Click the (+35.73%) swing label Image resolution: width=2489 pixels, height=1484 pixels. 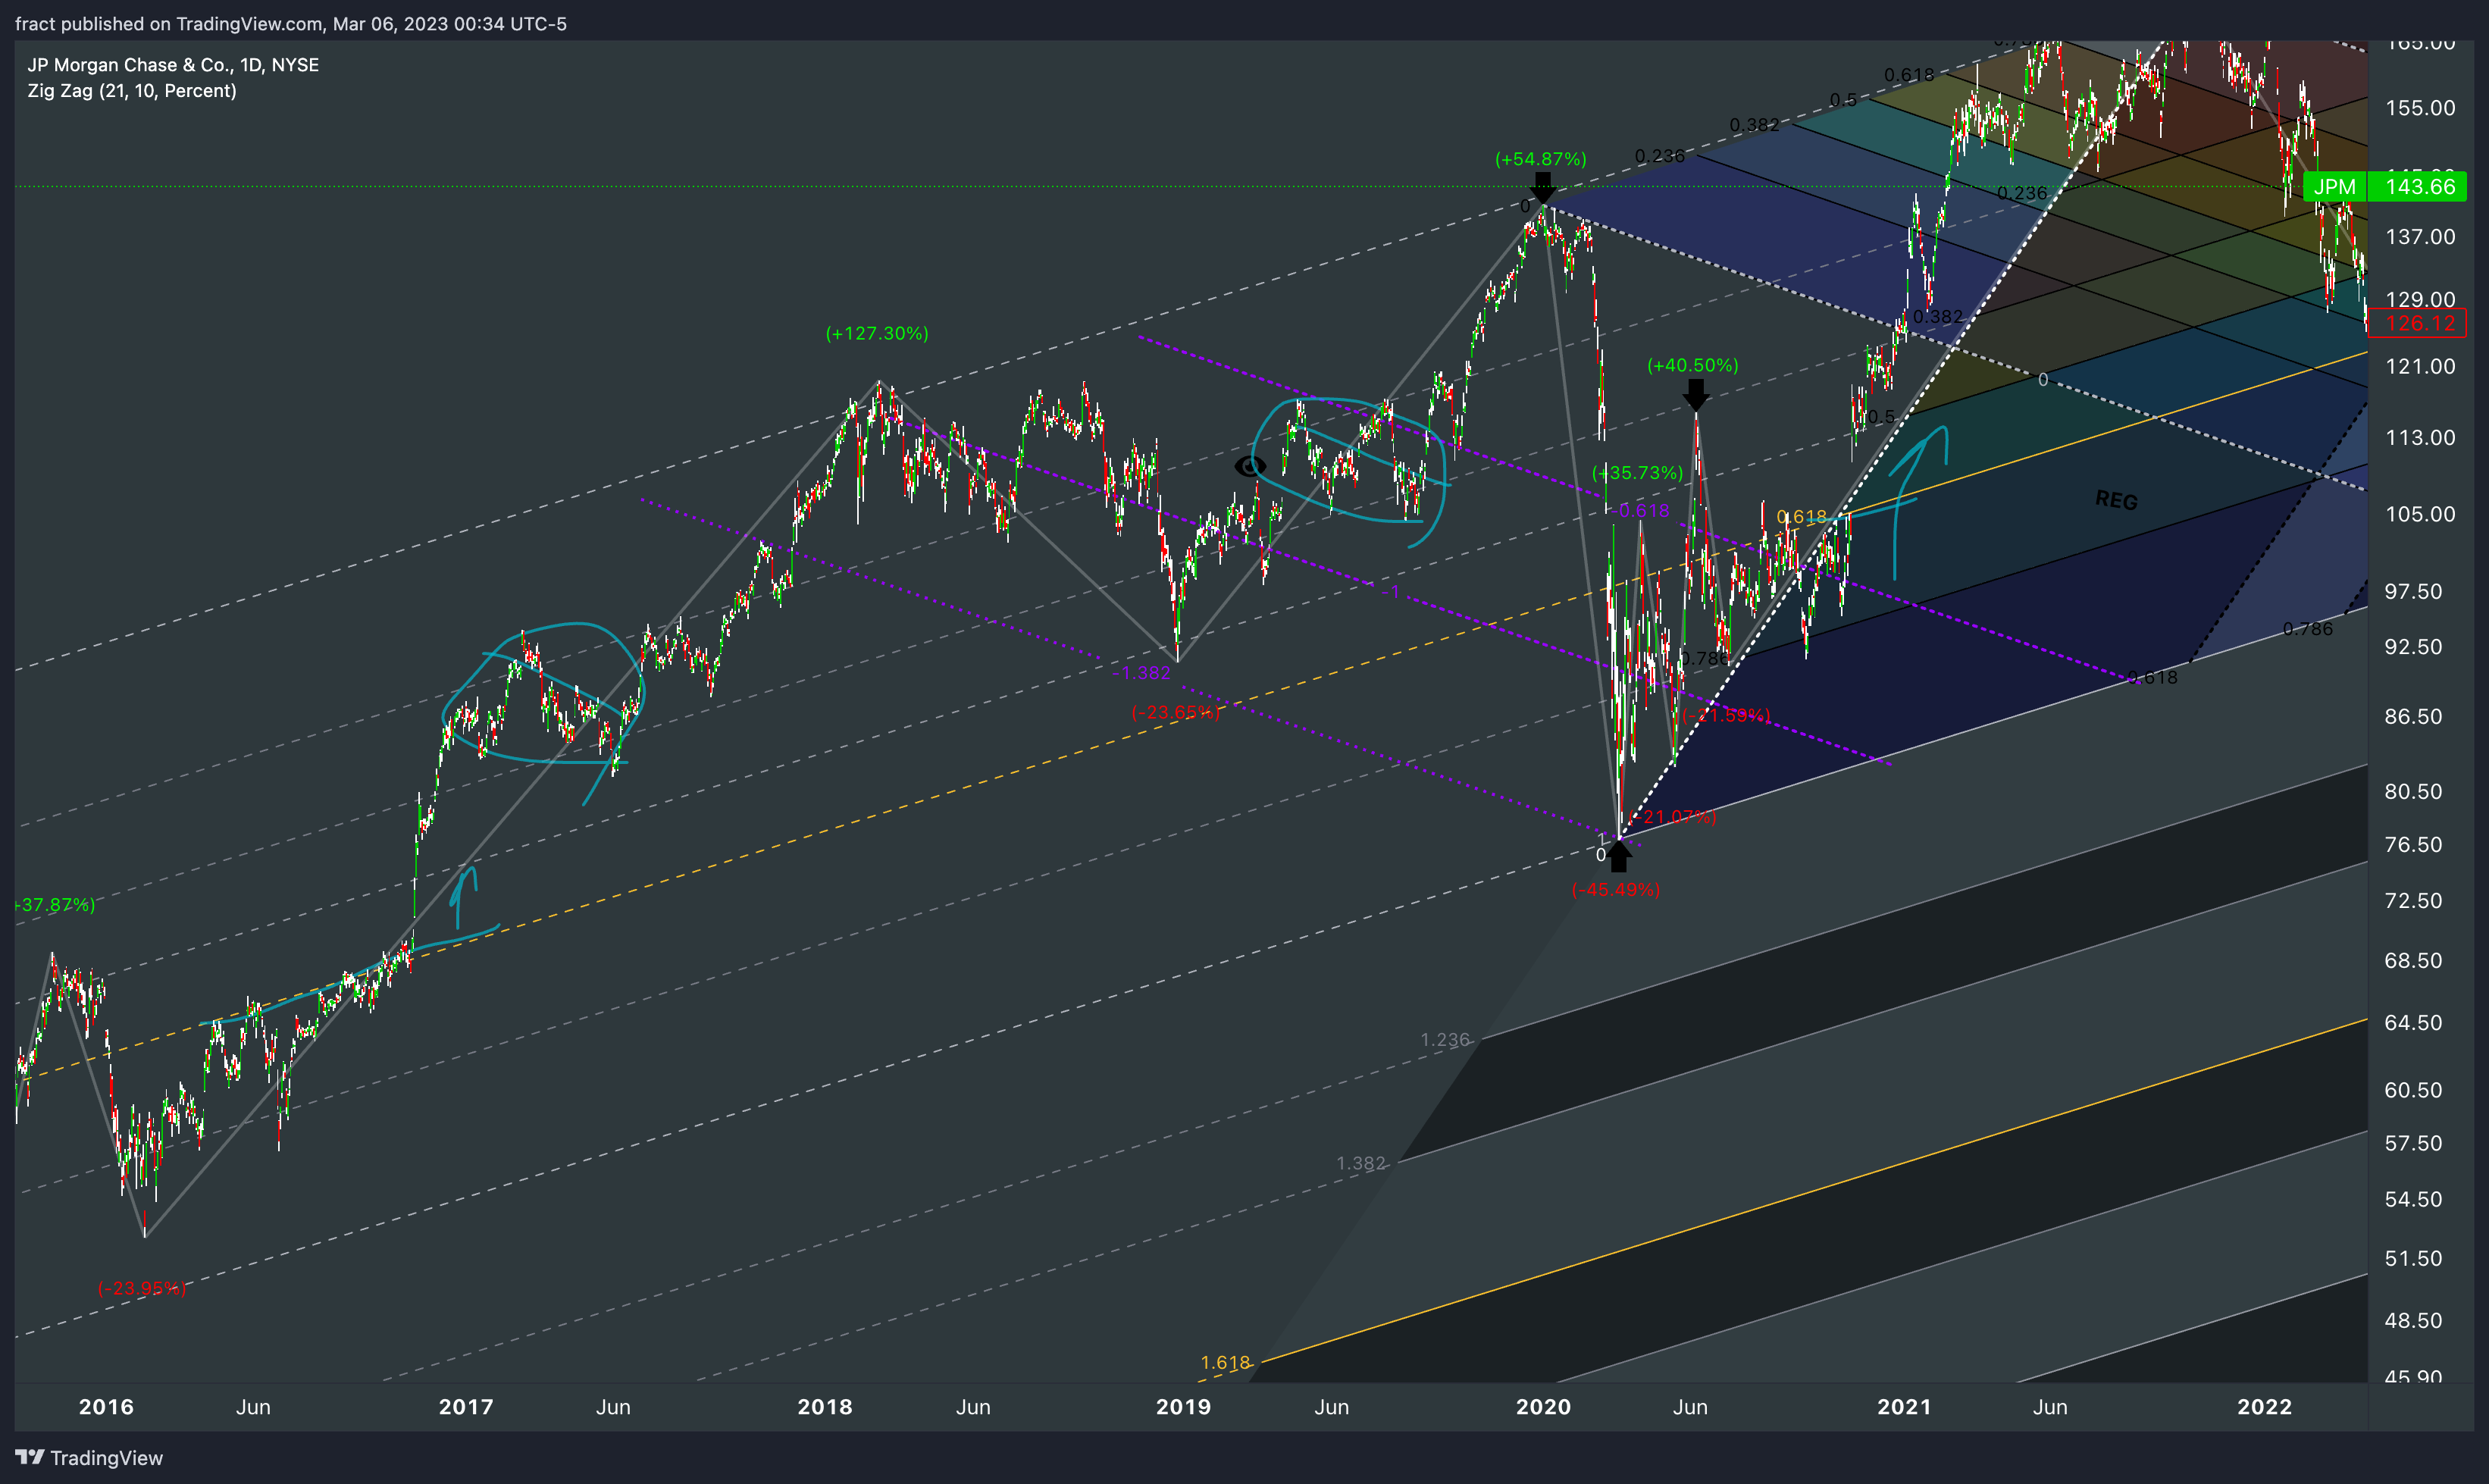pyautogui.click(x=1638, y=472)
